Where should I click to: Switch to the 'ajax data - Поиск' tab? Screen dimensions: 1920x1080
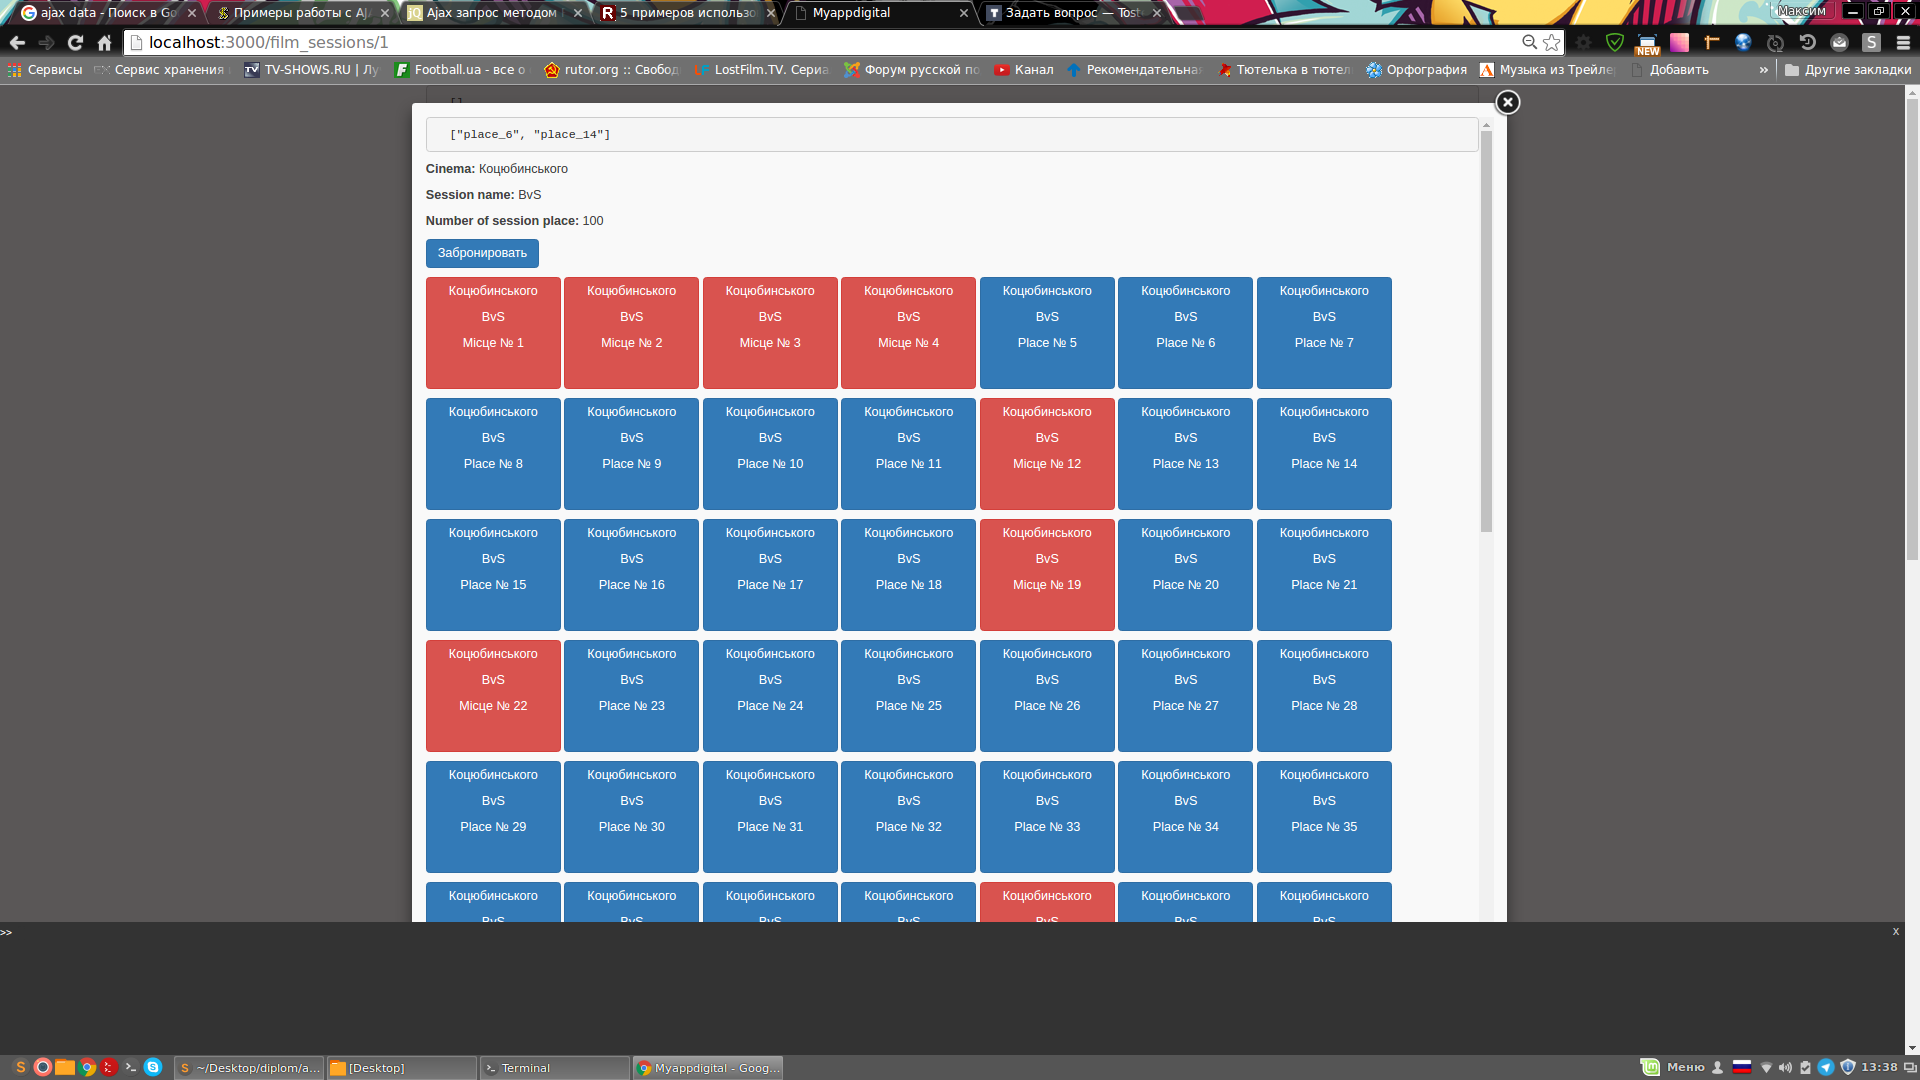click(108, 13)
